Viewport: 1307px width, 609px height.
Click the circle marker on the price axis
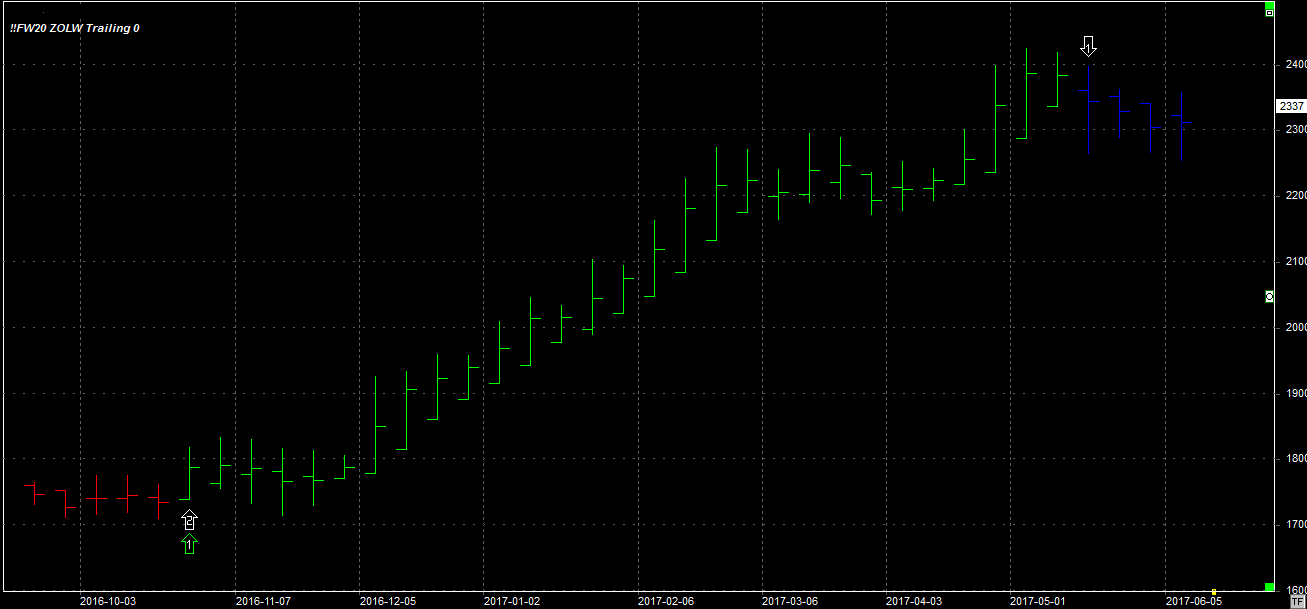[x=1269, y=296]
